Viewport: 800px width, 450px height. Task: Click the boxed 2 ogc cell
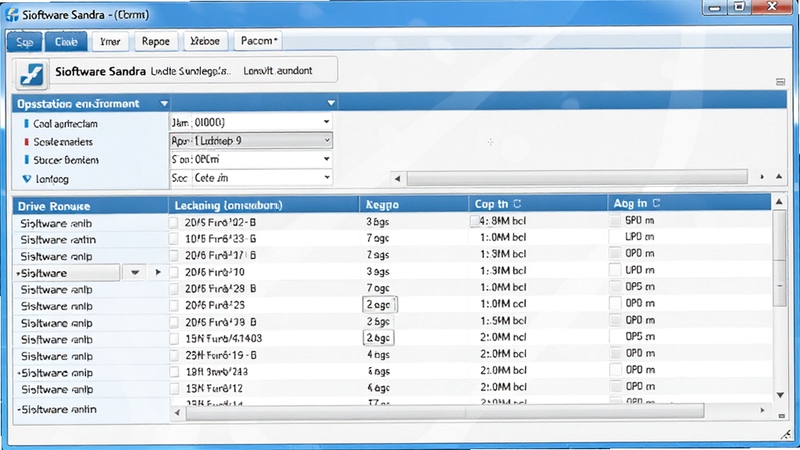click(x=379, y=305)
